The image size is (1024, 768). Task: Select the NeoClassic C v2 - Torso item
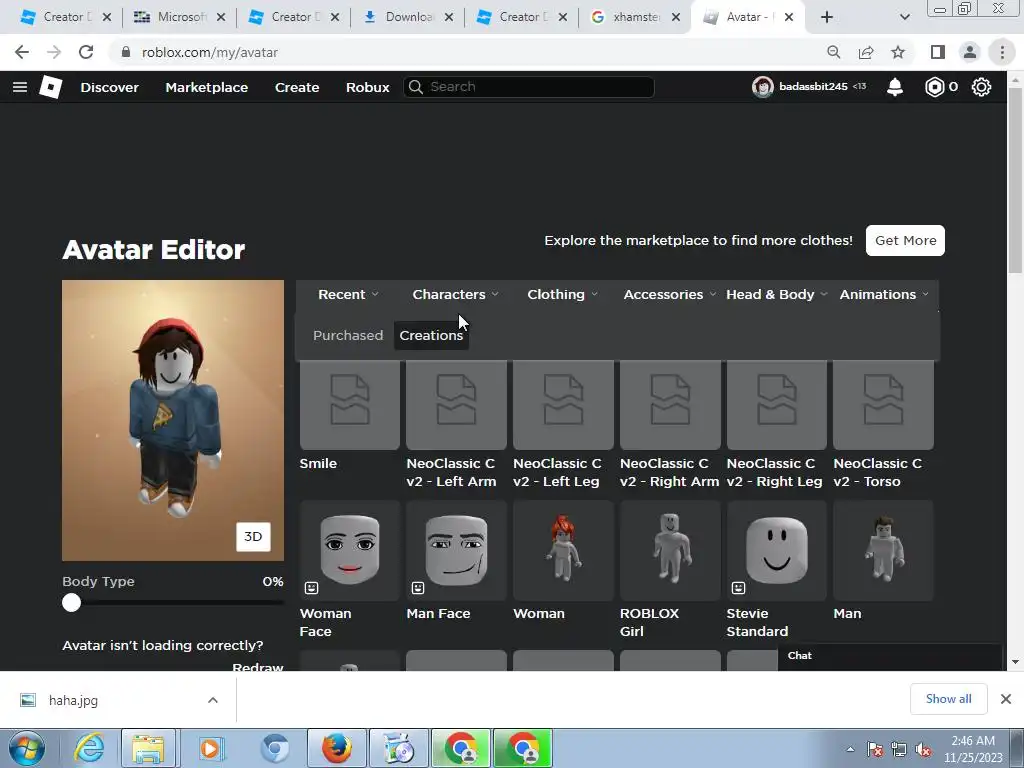point(884,405)
